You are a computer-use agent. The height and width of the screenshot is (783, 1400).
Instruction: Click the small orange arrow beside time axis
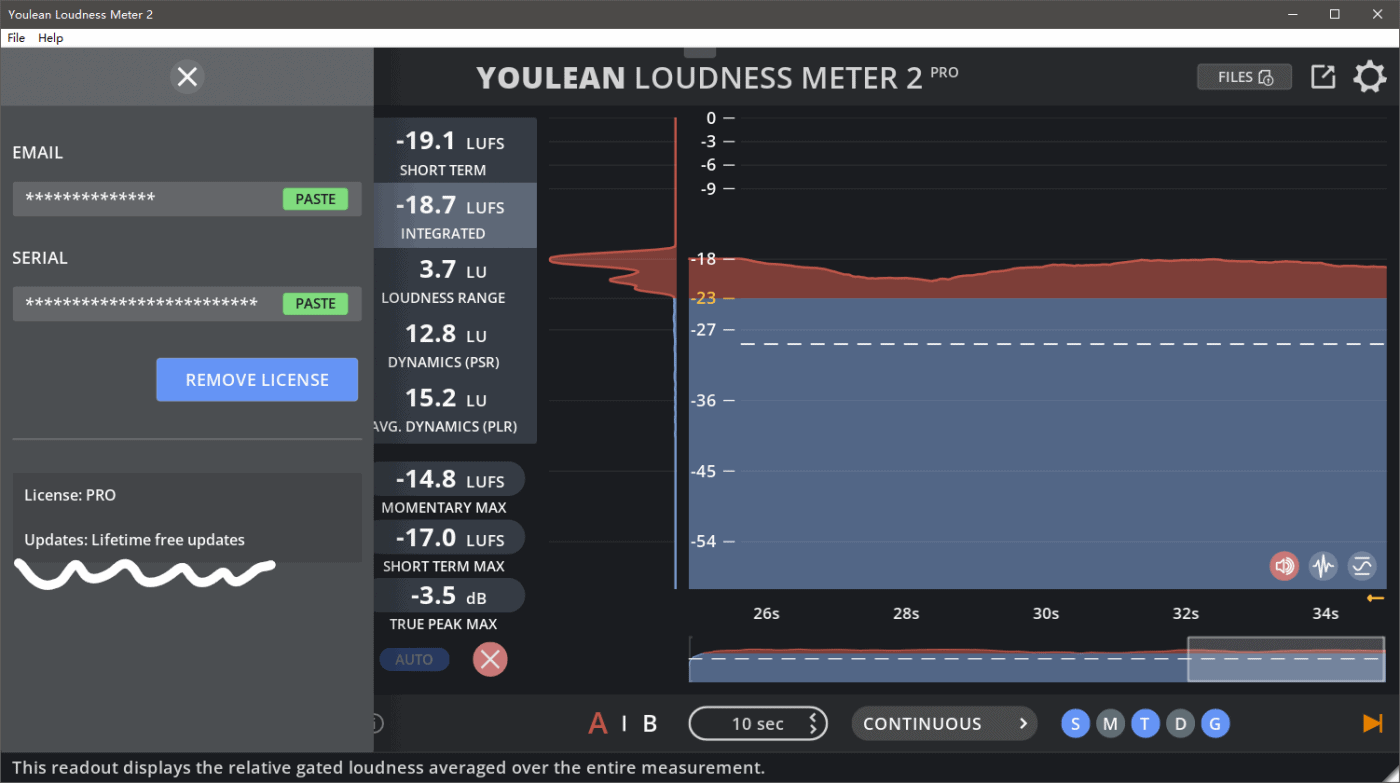point(1375,598)
